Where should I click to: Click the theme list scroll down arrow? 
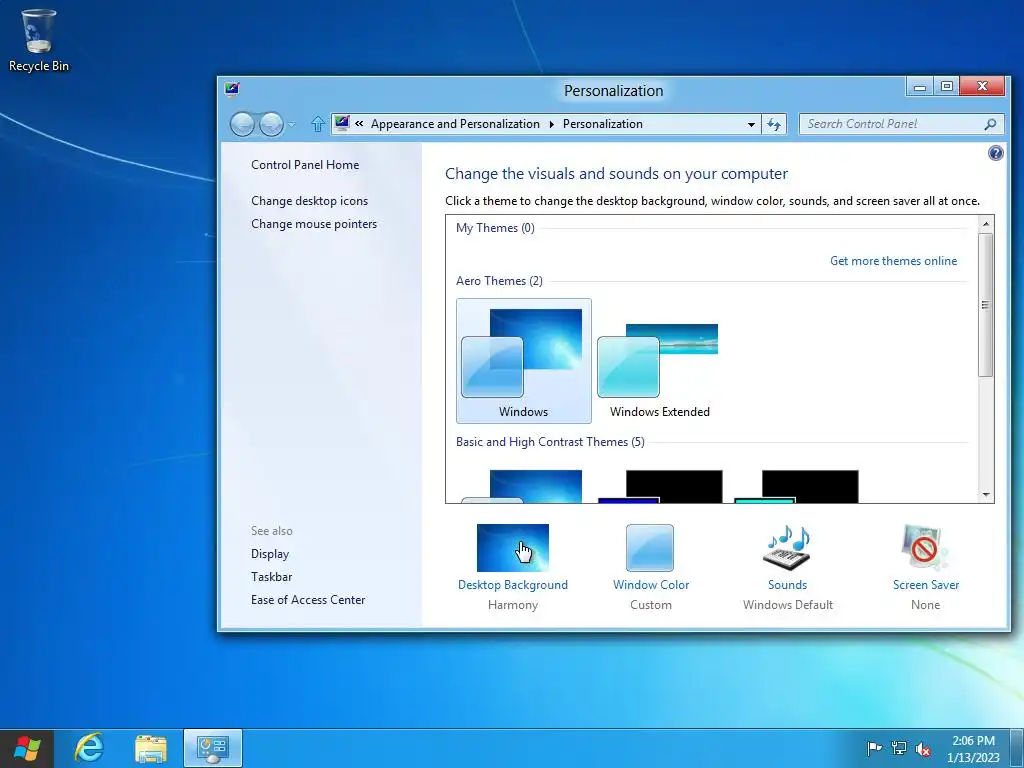[x=986, y=495]
